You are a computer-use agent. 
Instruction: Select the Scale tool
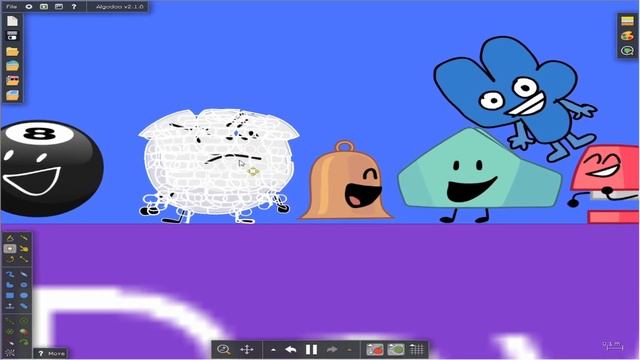tap(24, 259)
